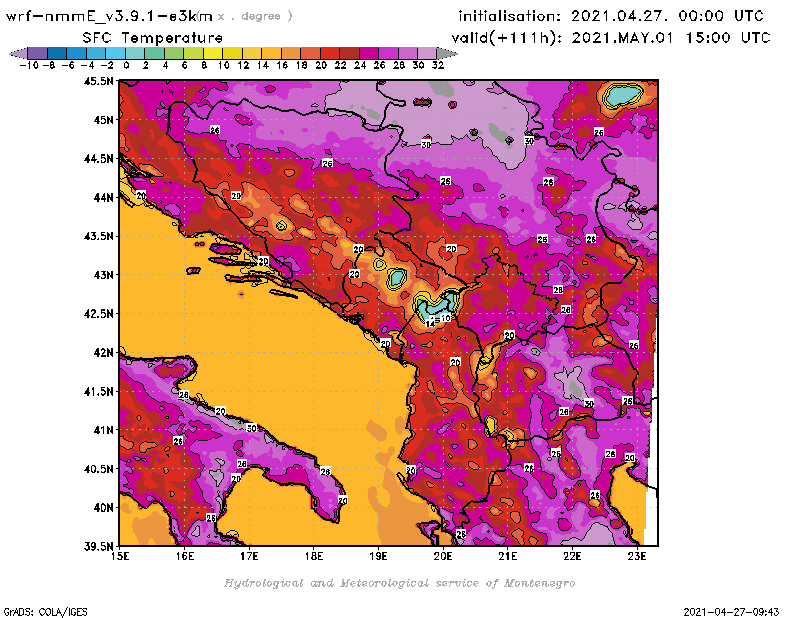Select the yellow-green 6 to 8 swatch
This screenshot has width=800, height=618.
[193, 53]
